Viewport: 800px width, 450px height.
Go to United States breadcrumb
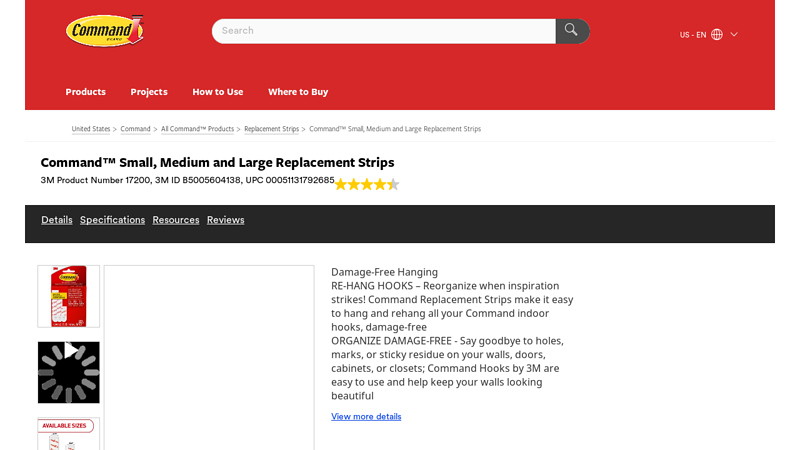pos(91,129)
